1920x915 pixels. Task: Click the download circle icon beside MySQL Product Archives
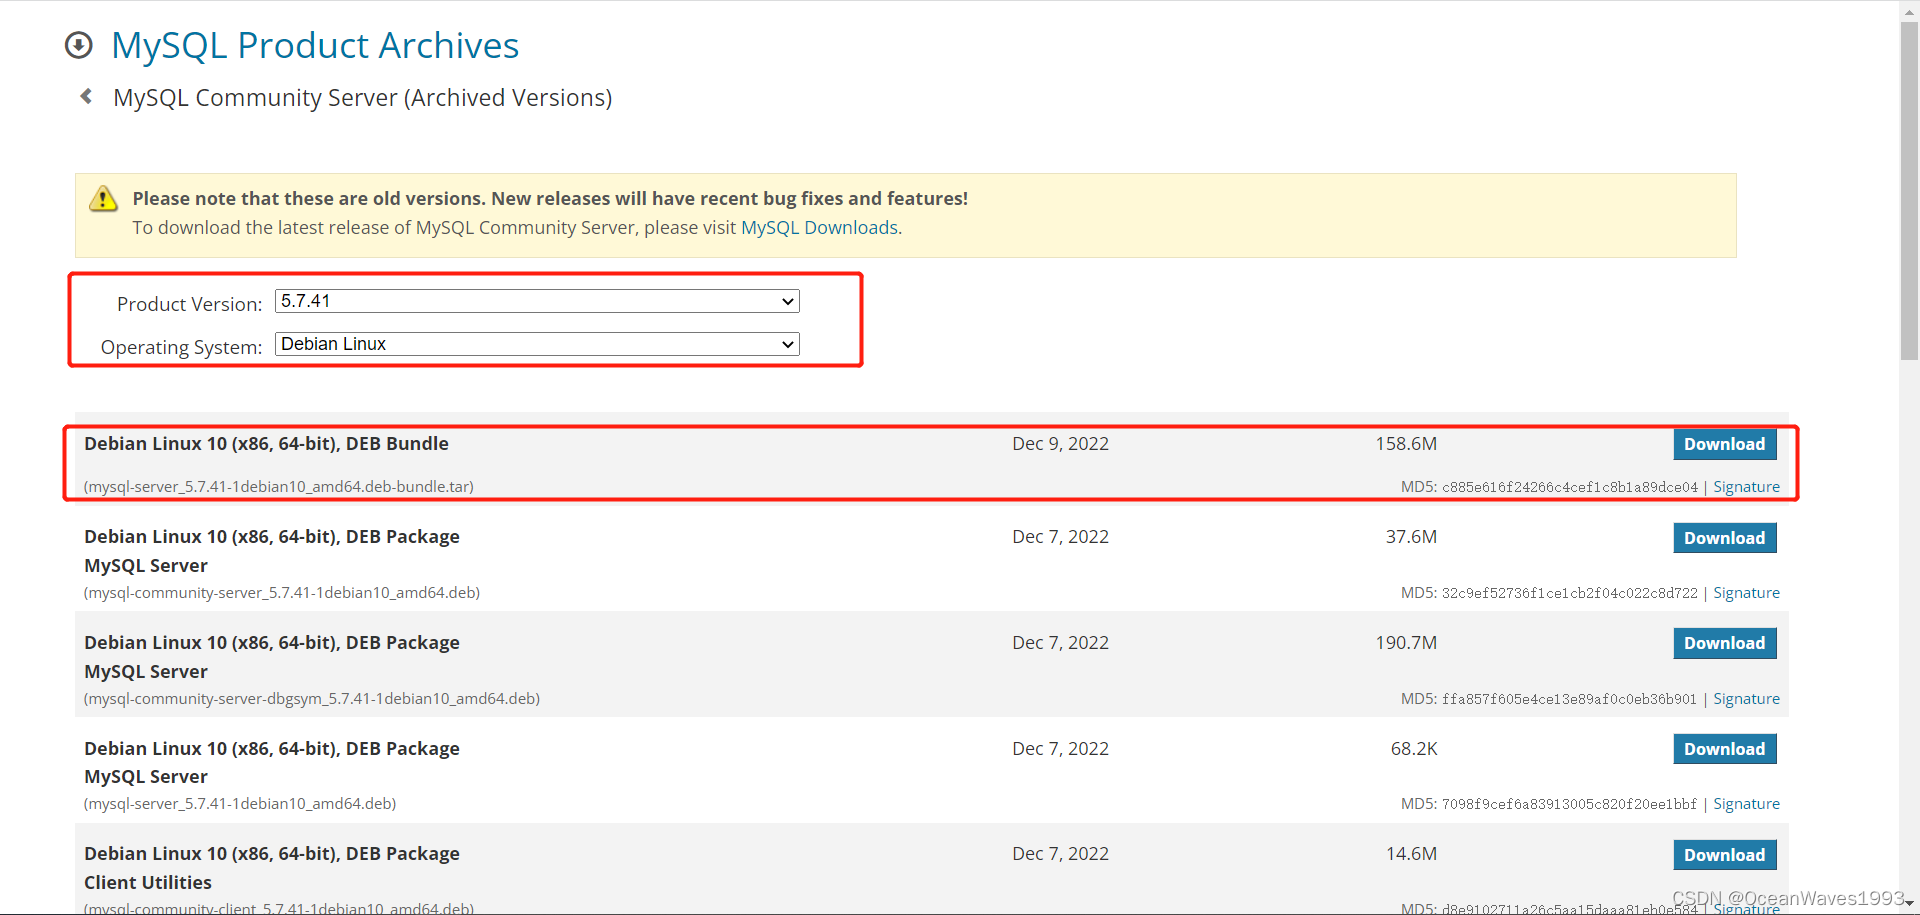pos(79,45)
